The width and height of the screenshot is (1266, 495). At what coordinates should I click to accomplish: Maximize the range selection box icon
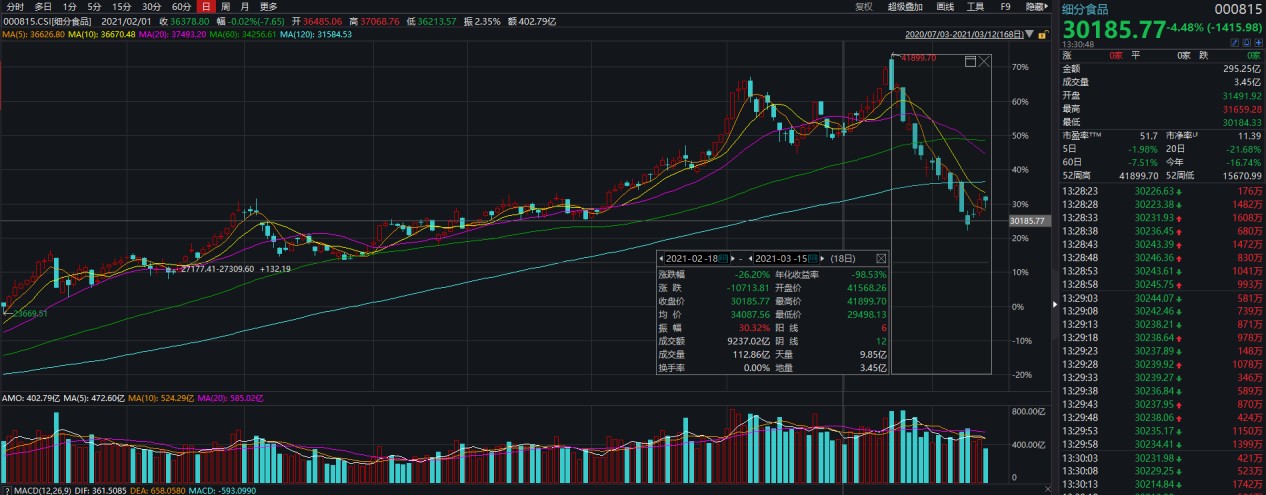click(969, 61)
